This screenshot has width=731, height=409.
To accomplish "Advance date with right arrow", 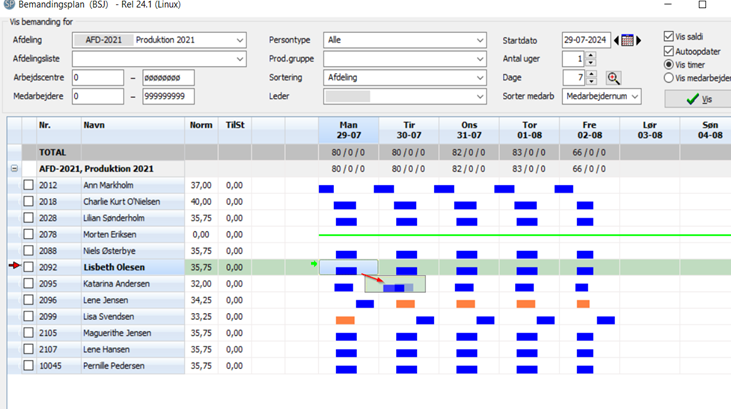I will pyautogui.click(x=641, y=41).
